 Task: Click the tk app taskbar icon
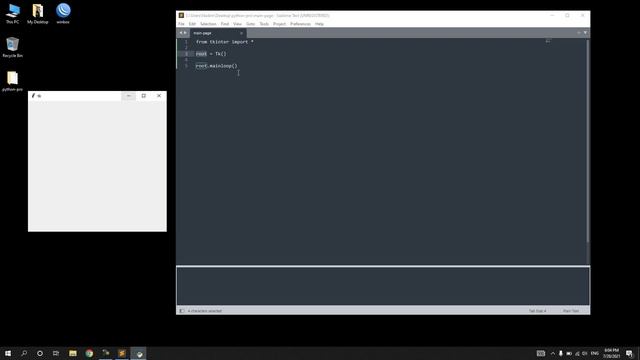click(x=139, y=353)
